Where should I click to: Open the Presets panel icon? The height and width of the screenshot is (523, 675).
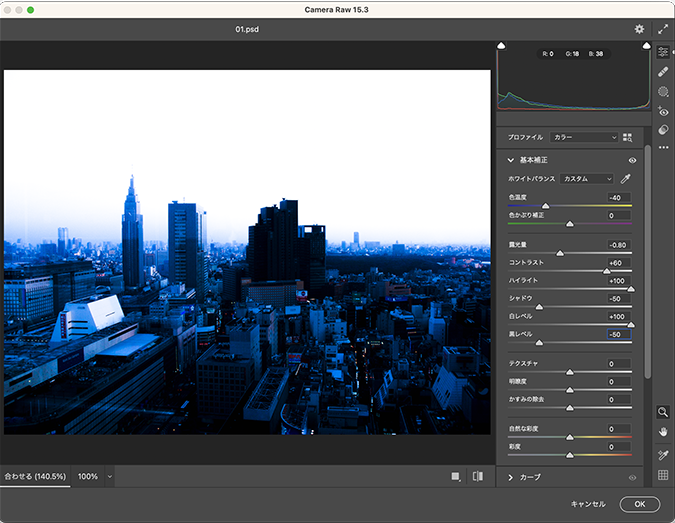(x=663, y=130)
